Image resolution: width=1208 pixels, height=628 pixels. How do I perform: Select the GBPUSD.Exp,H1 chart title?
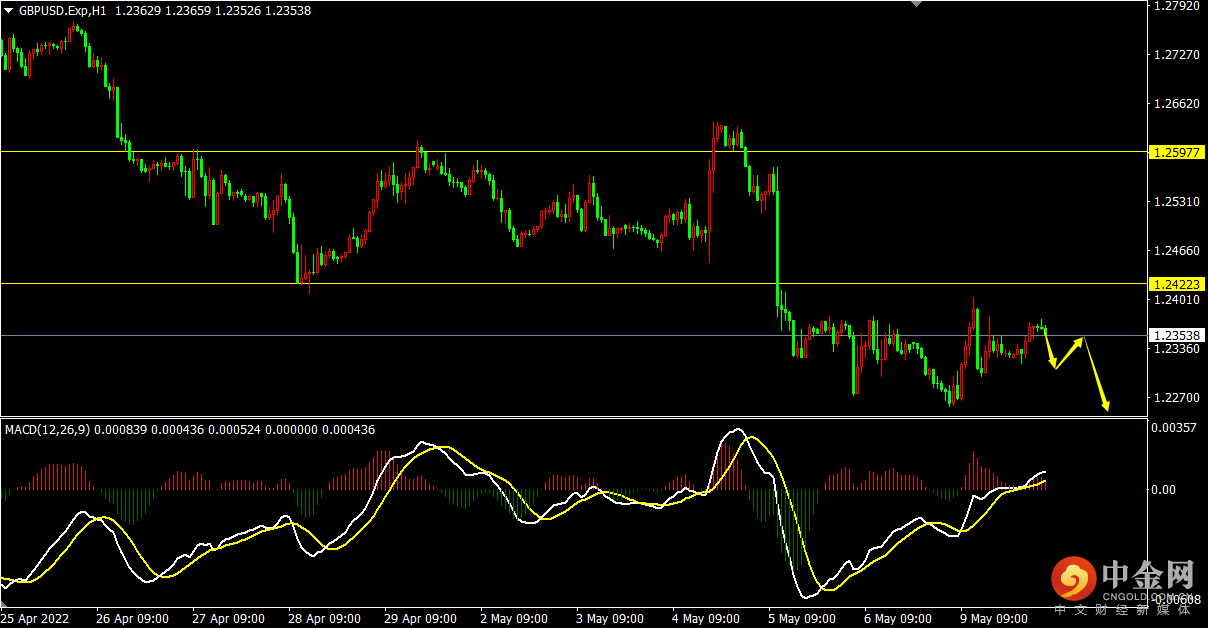[63, 11]
